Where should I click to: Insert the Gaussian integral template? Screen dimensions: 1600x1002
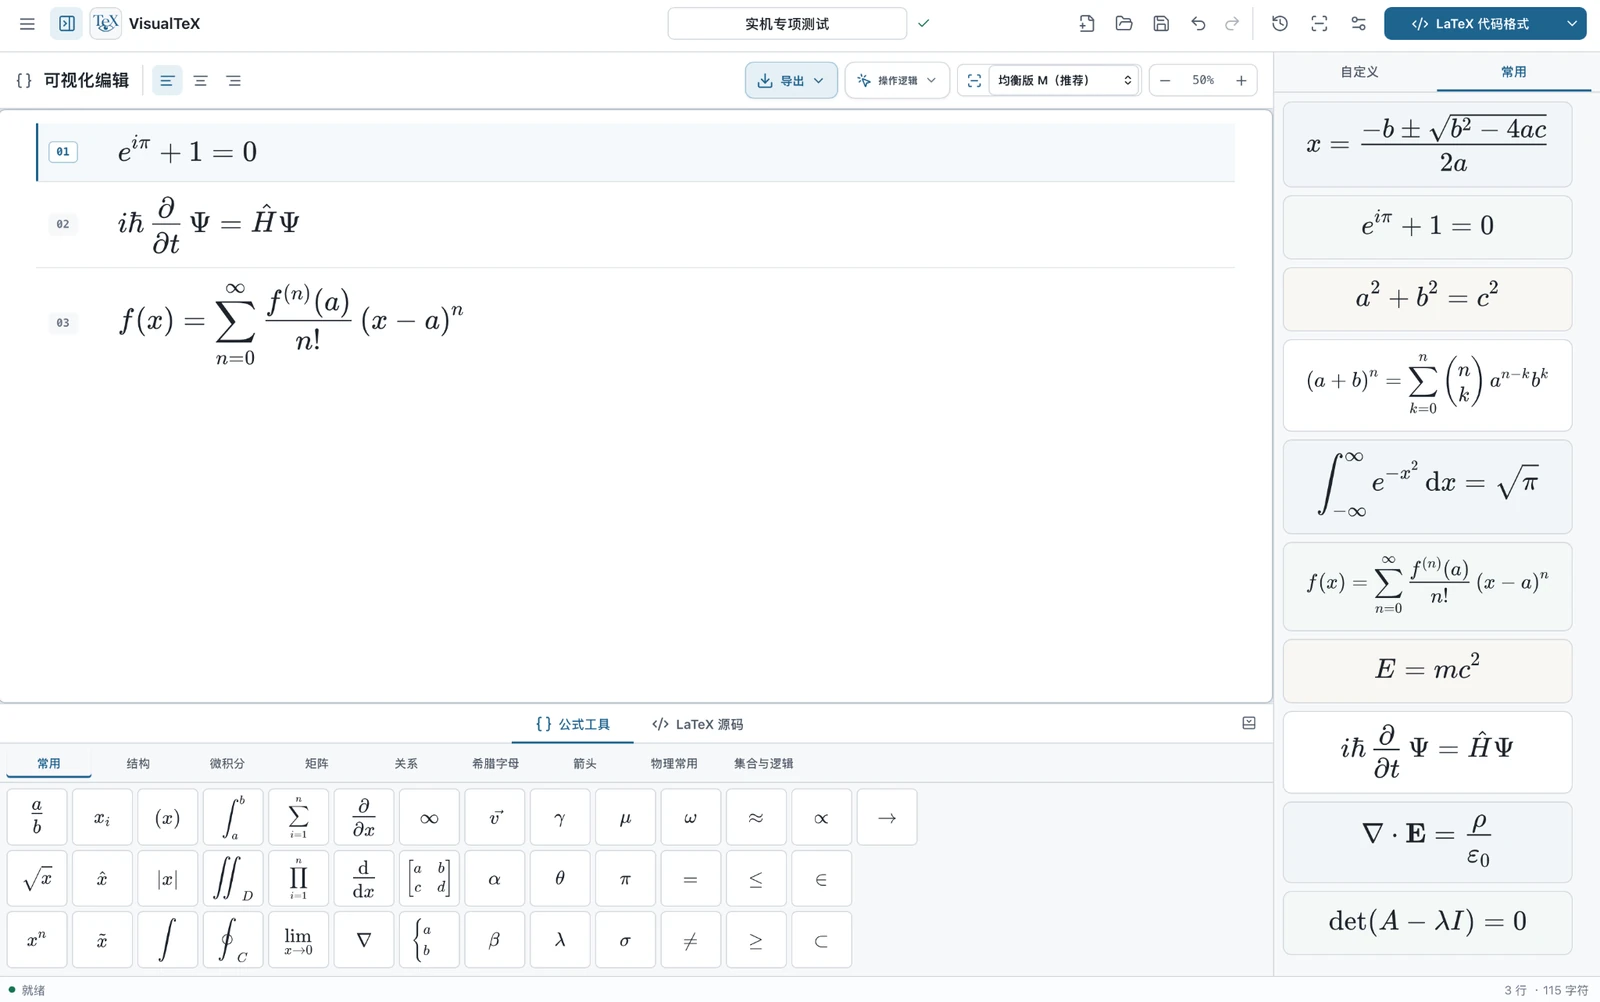pyautogui.click(x=1427, y=486)
